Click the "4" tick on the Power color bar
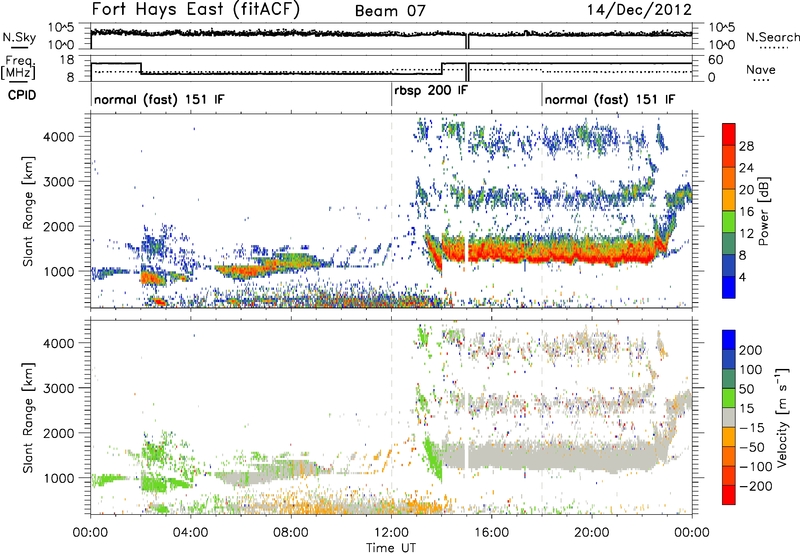The image size is (800, 554). coord(743,277)
